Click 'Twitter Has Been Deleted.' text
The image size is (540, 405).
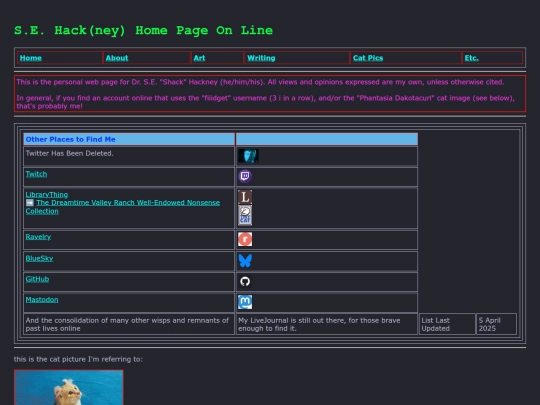pos(69,153)
